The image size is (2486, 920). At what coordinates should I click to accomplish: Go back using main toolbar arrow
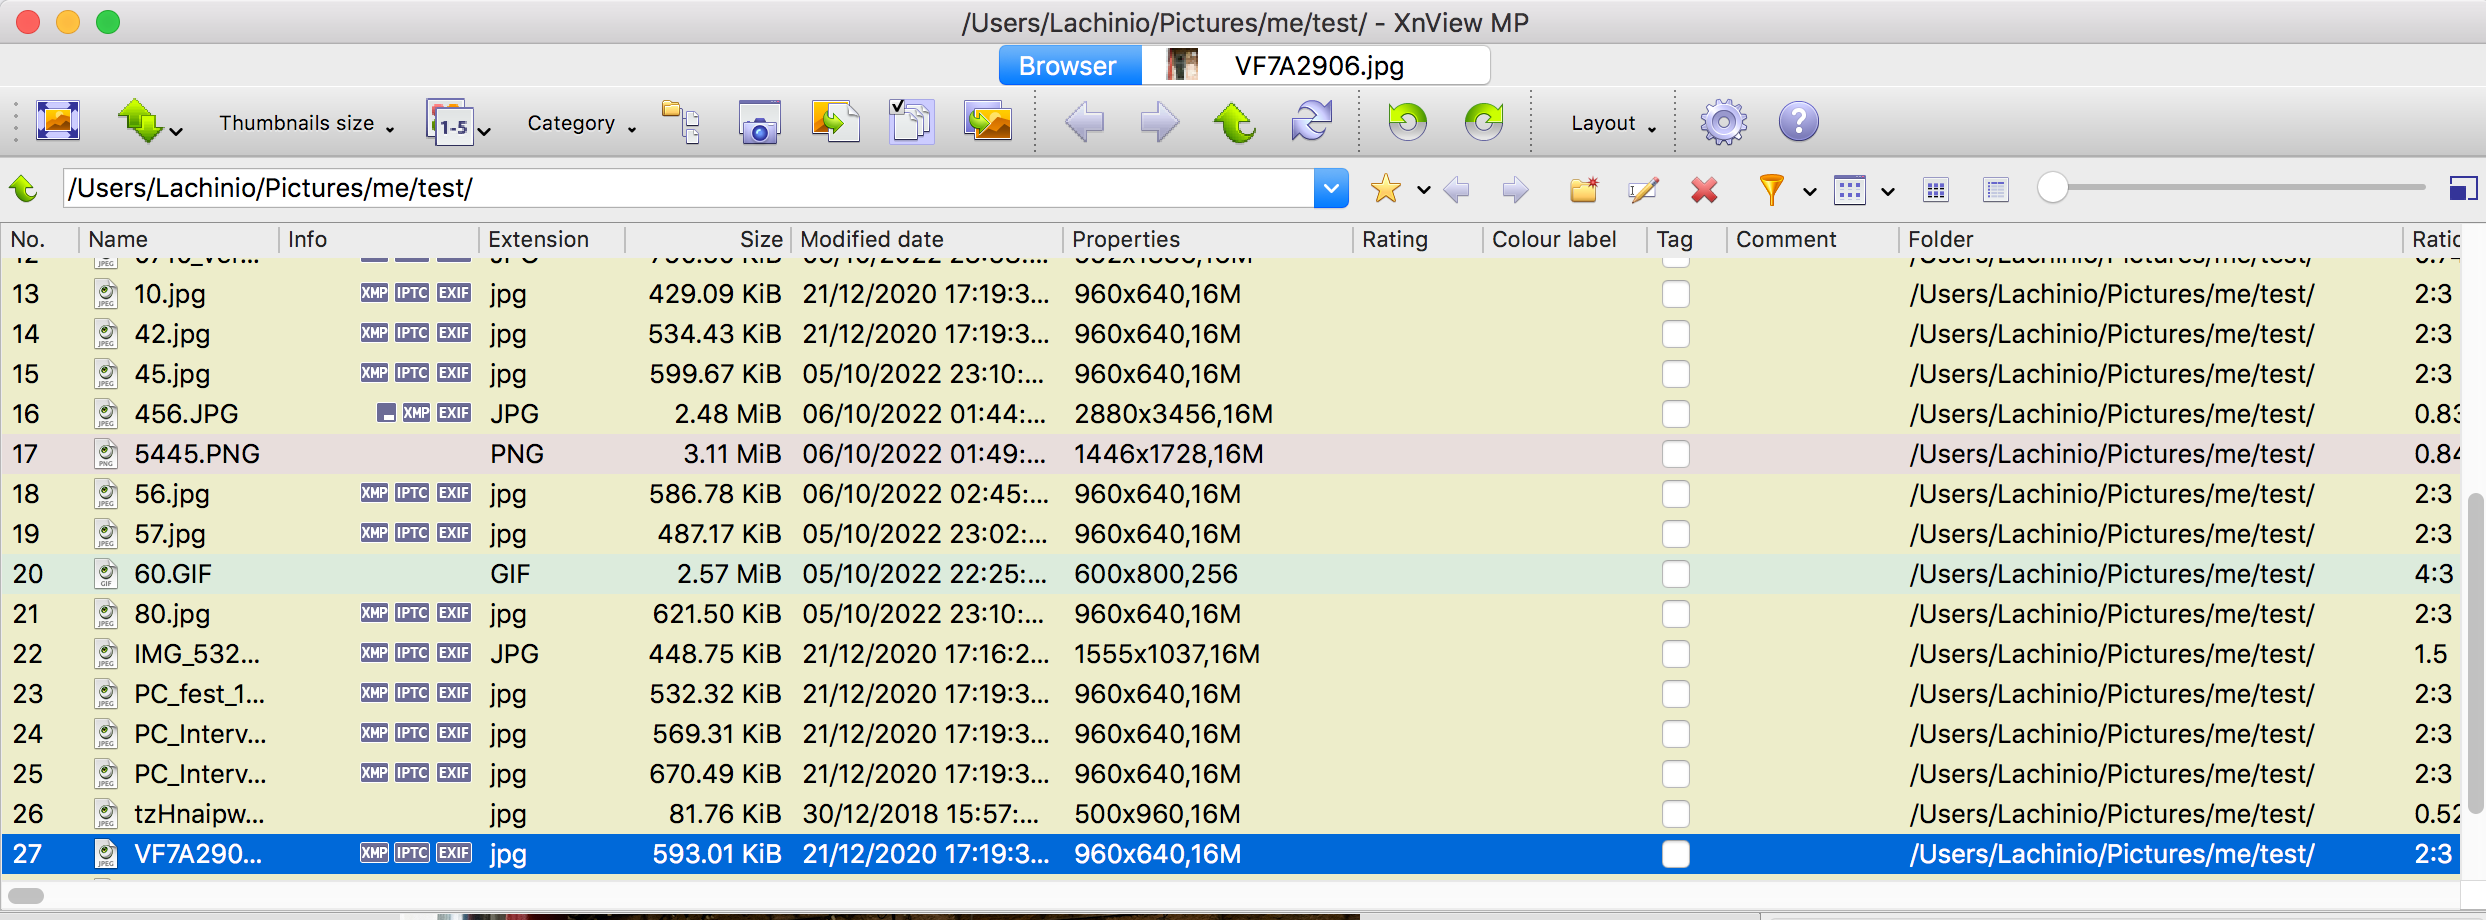[1084, 122]
